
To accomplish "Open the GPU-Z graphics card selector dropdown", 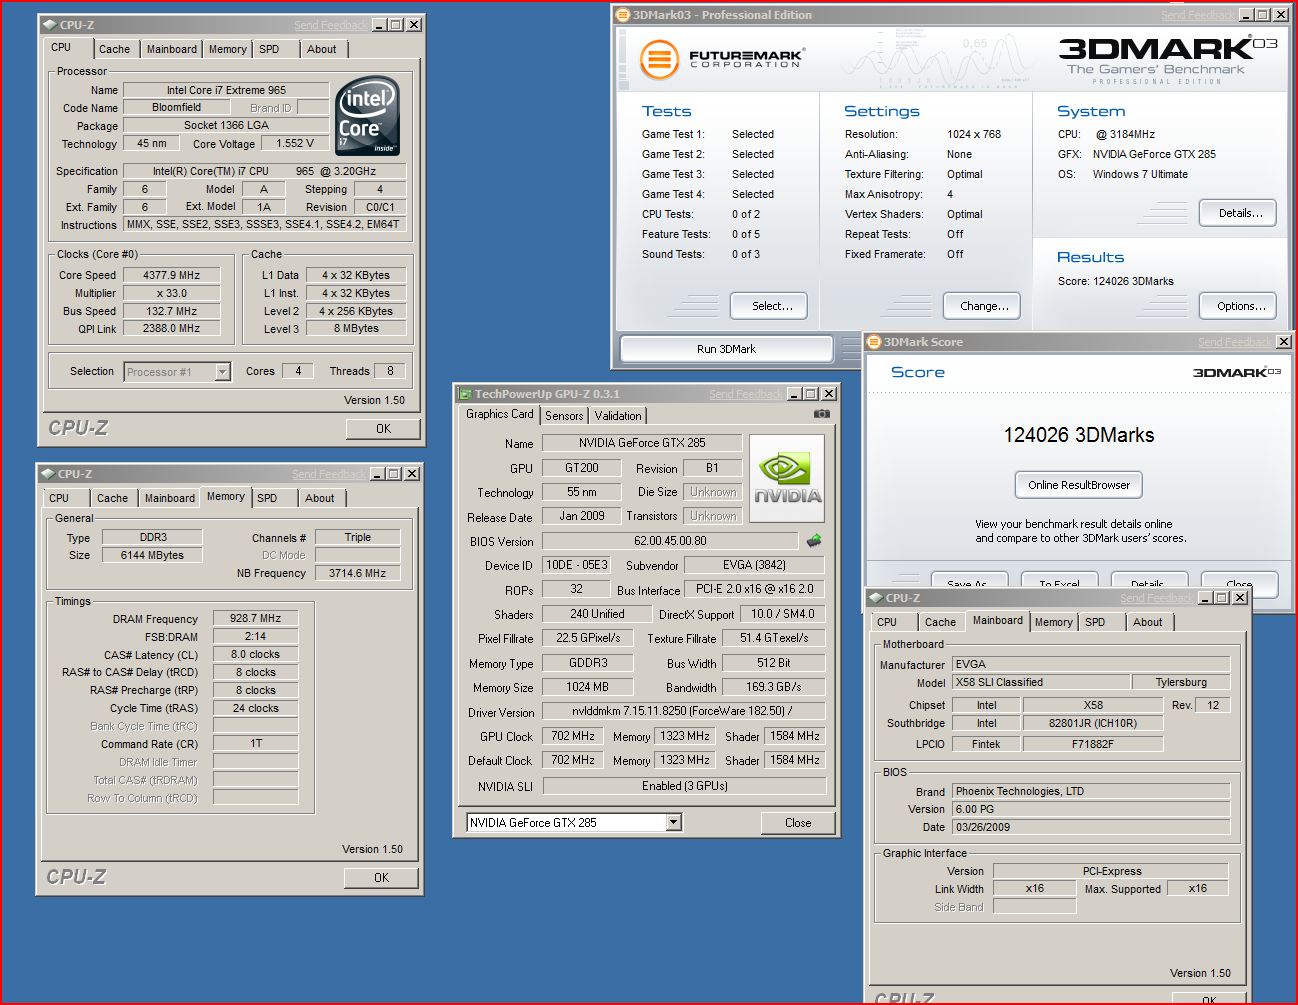I will coord(674,822).
